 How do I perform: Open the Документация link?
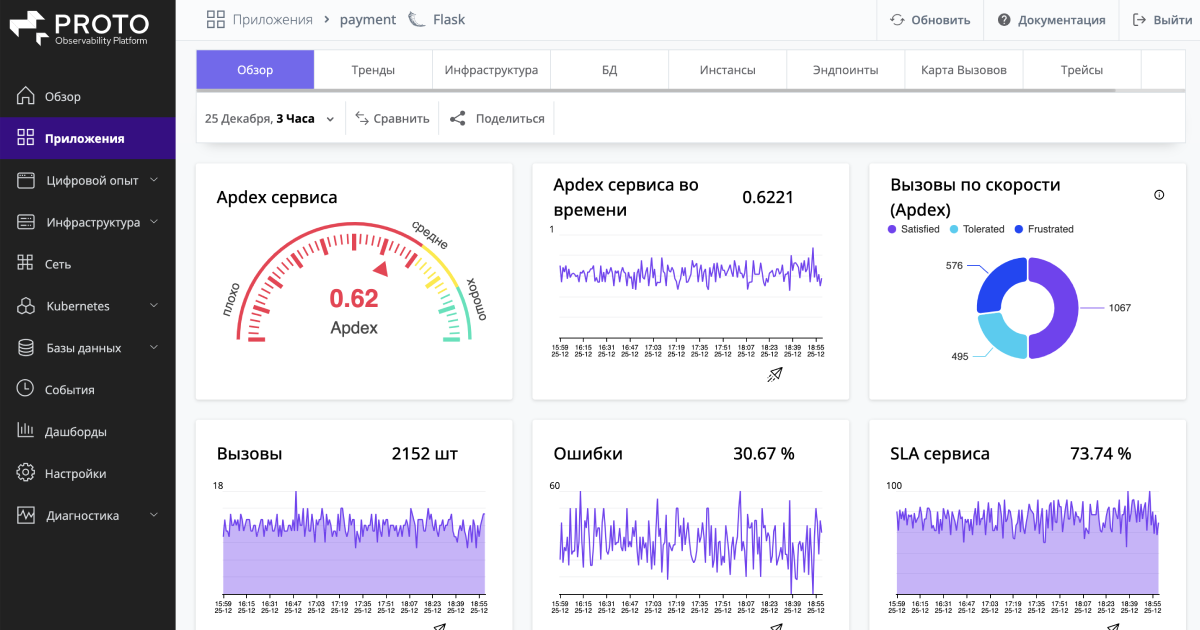point(1051,19)
